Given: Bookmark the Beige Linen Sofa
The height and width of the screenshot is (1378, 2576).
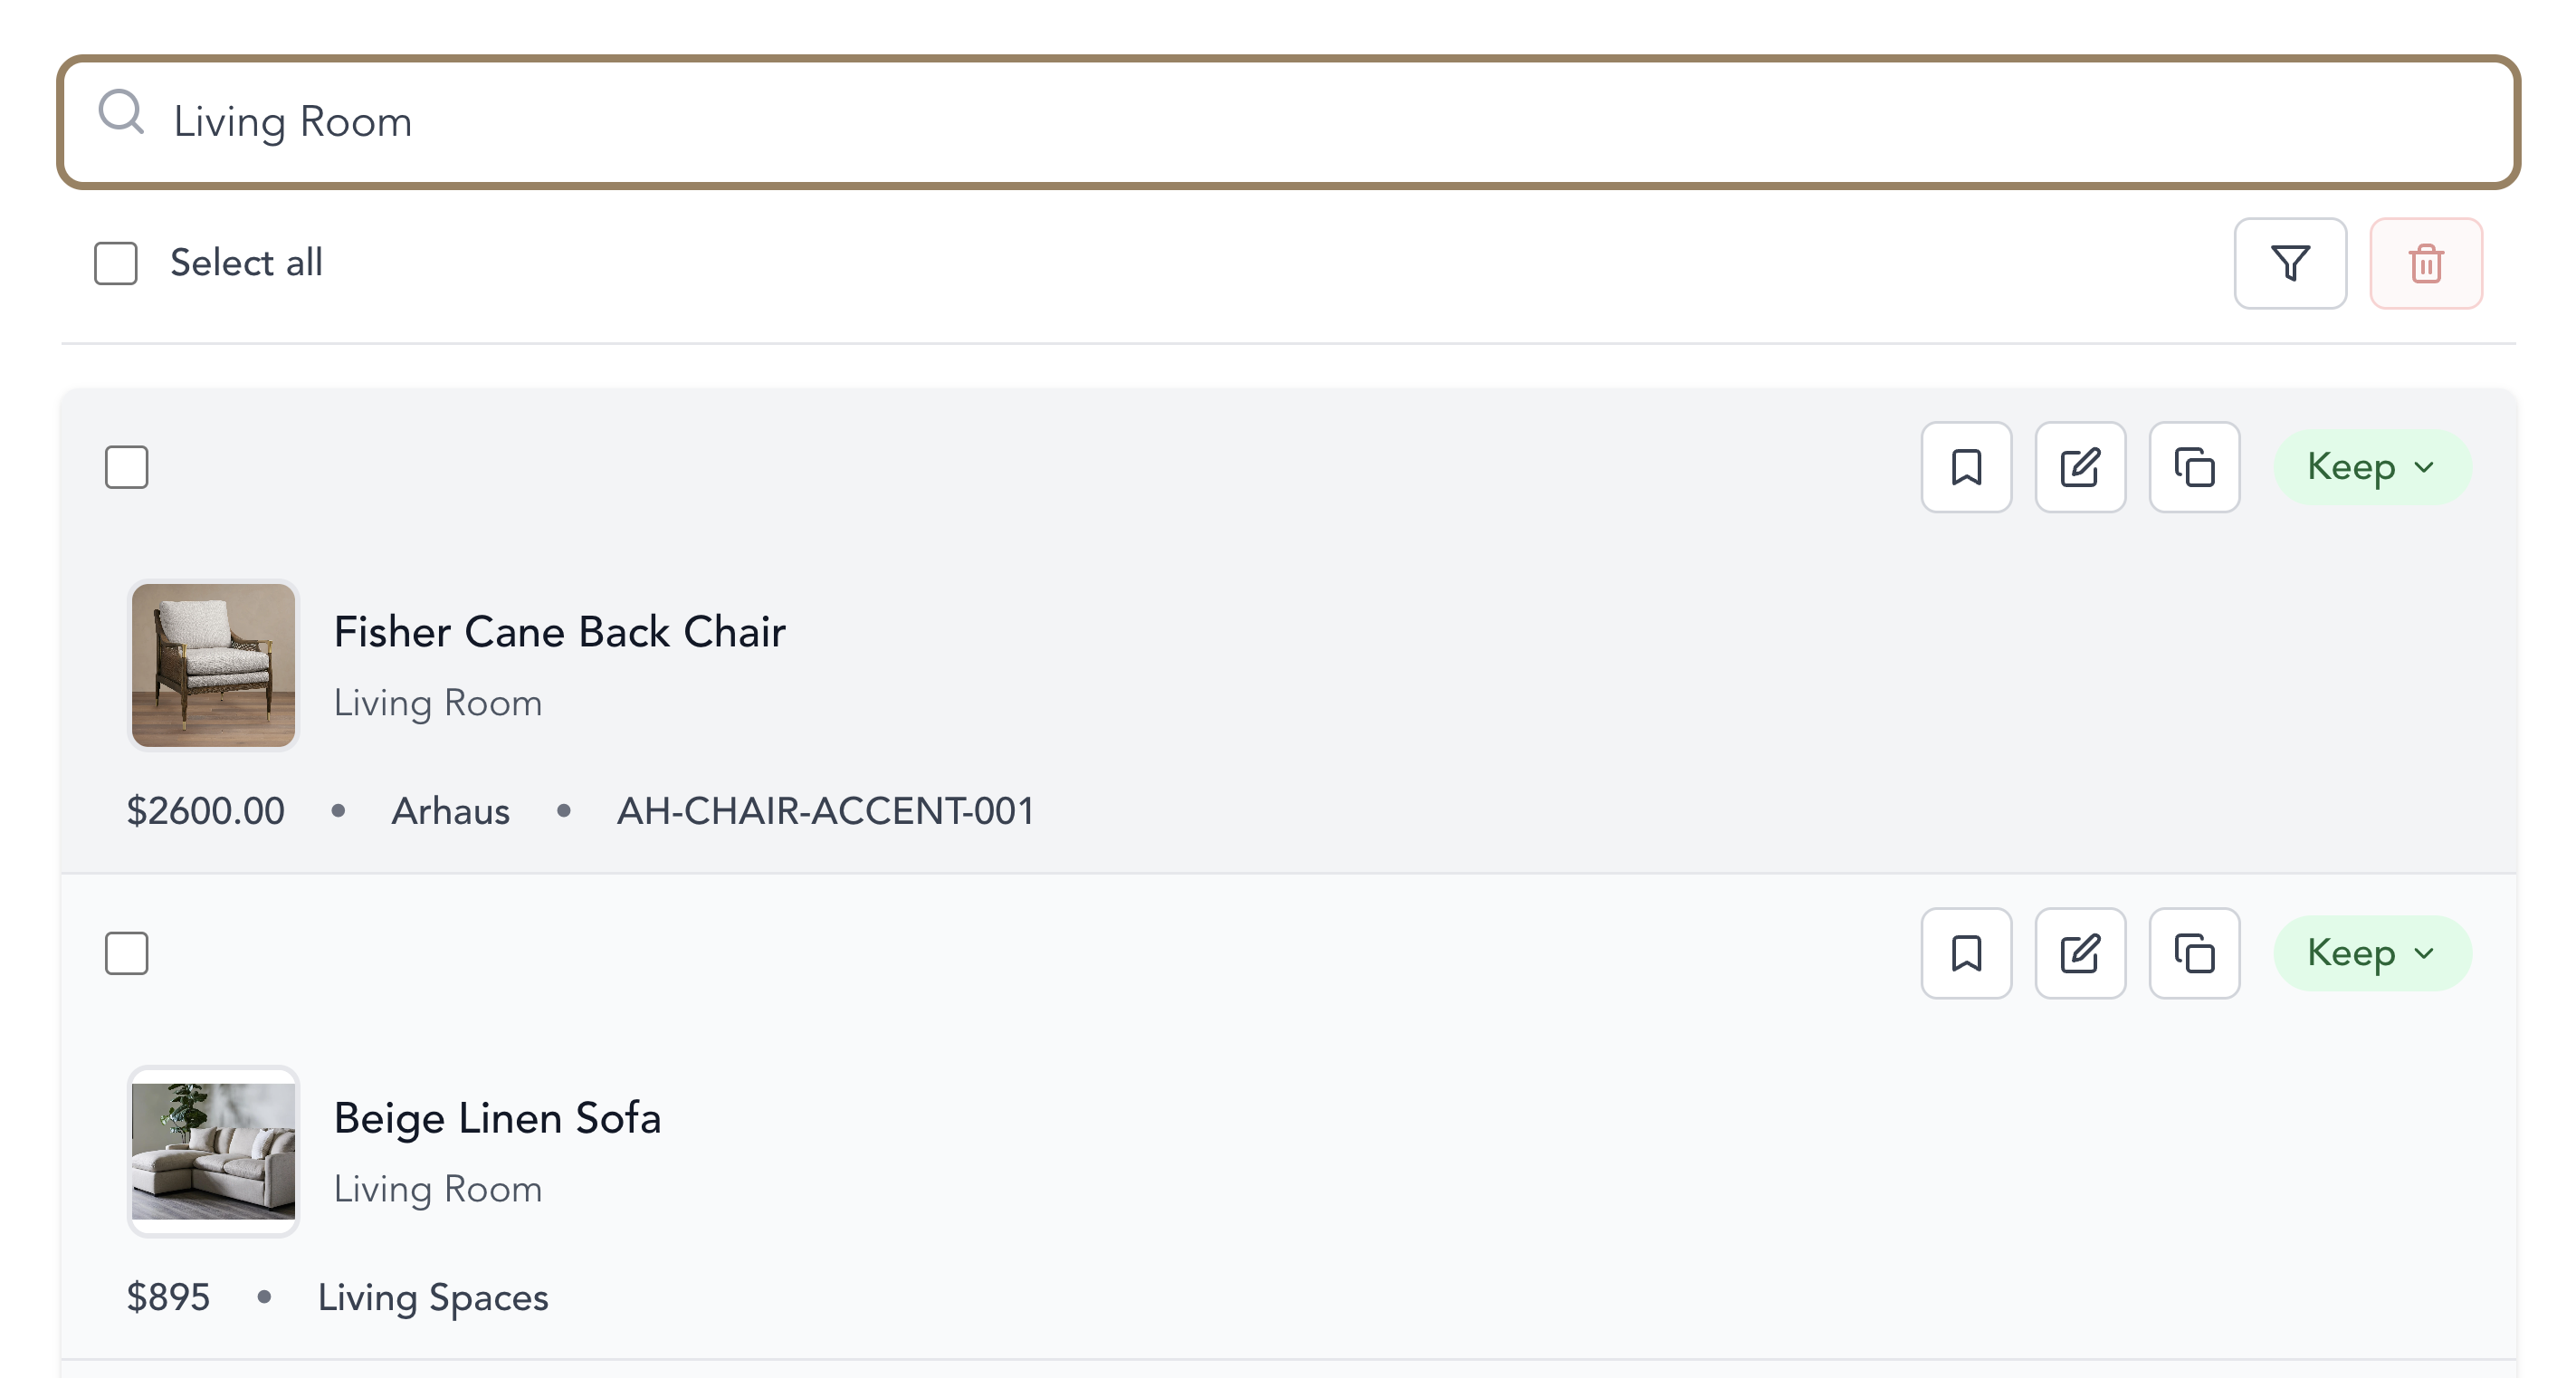Looking at the screenshot, I should coord(1966,953).
